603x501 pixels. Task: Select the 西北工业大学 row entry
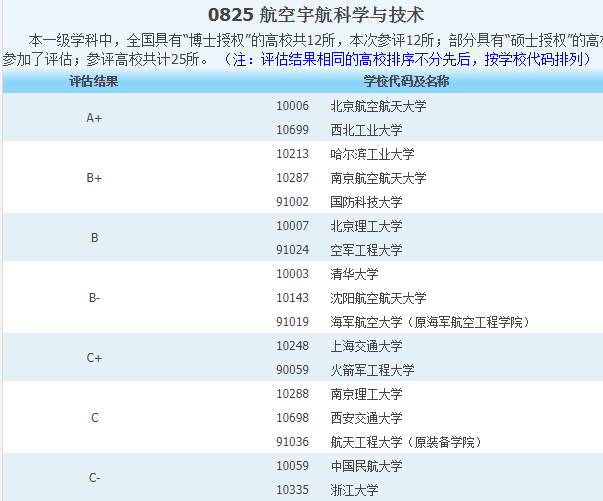365,130
